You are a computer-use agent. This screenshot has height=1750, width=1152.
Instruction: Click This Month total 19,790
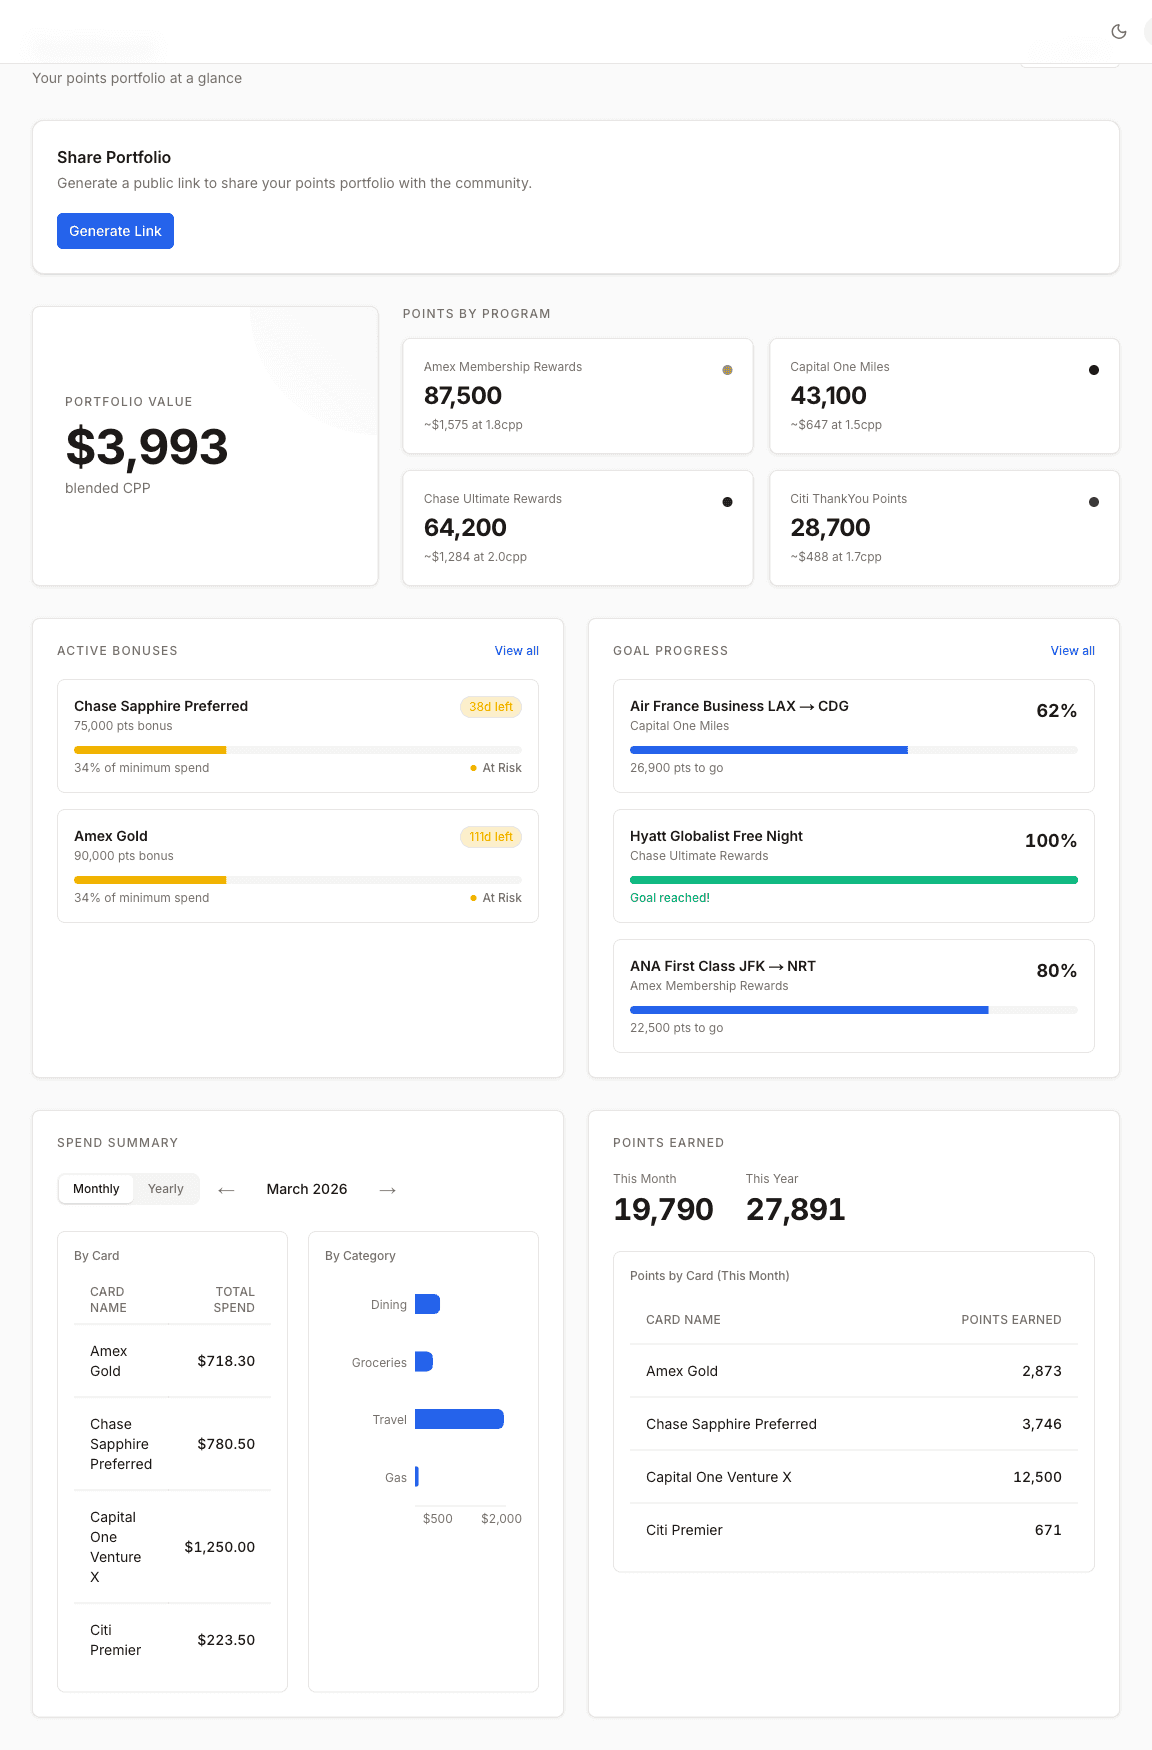[x=663, y=1210]
